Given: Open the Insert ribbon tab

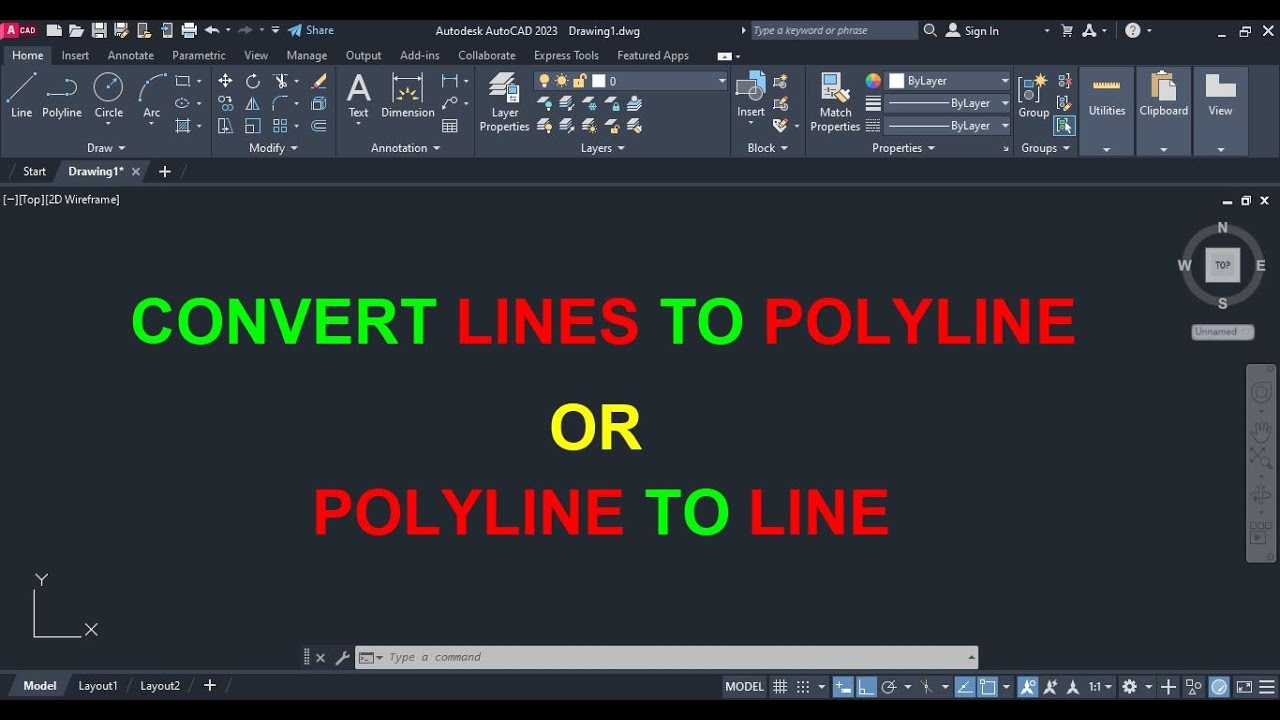Looking at the screenshot, I should 75,56.
